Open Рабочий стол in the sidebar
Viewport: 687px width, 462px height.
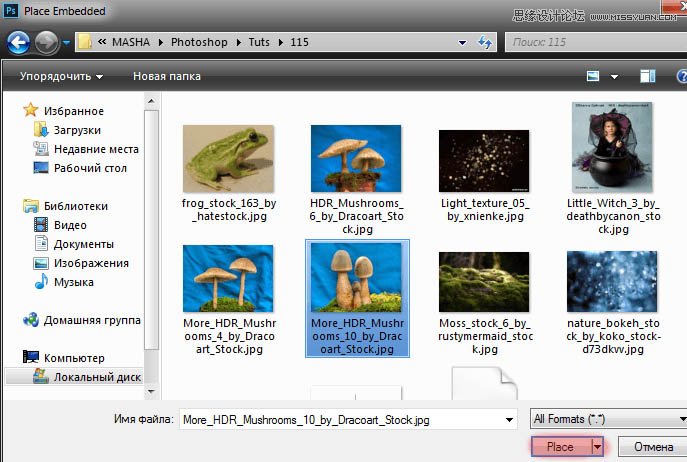point(90,168)
